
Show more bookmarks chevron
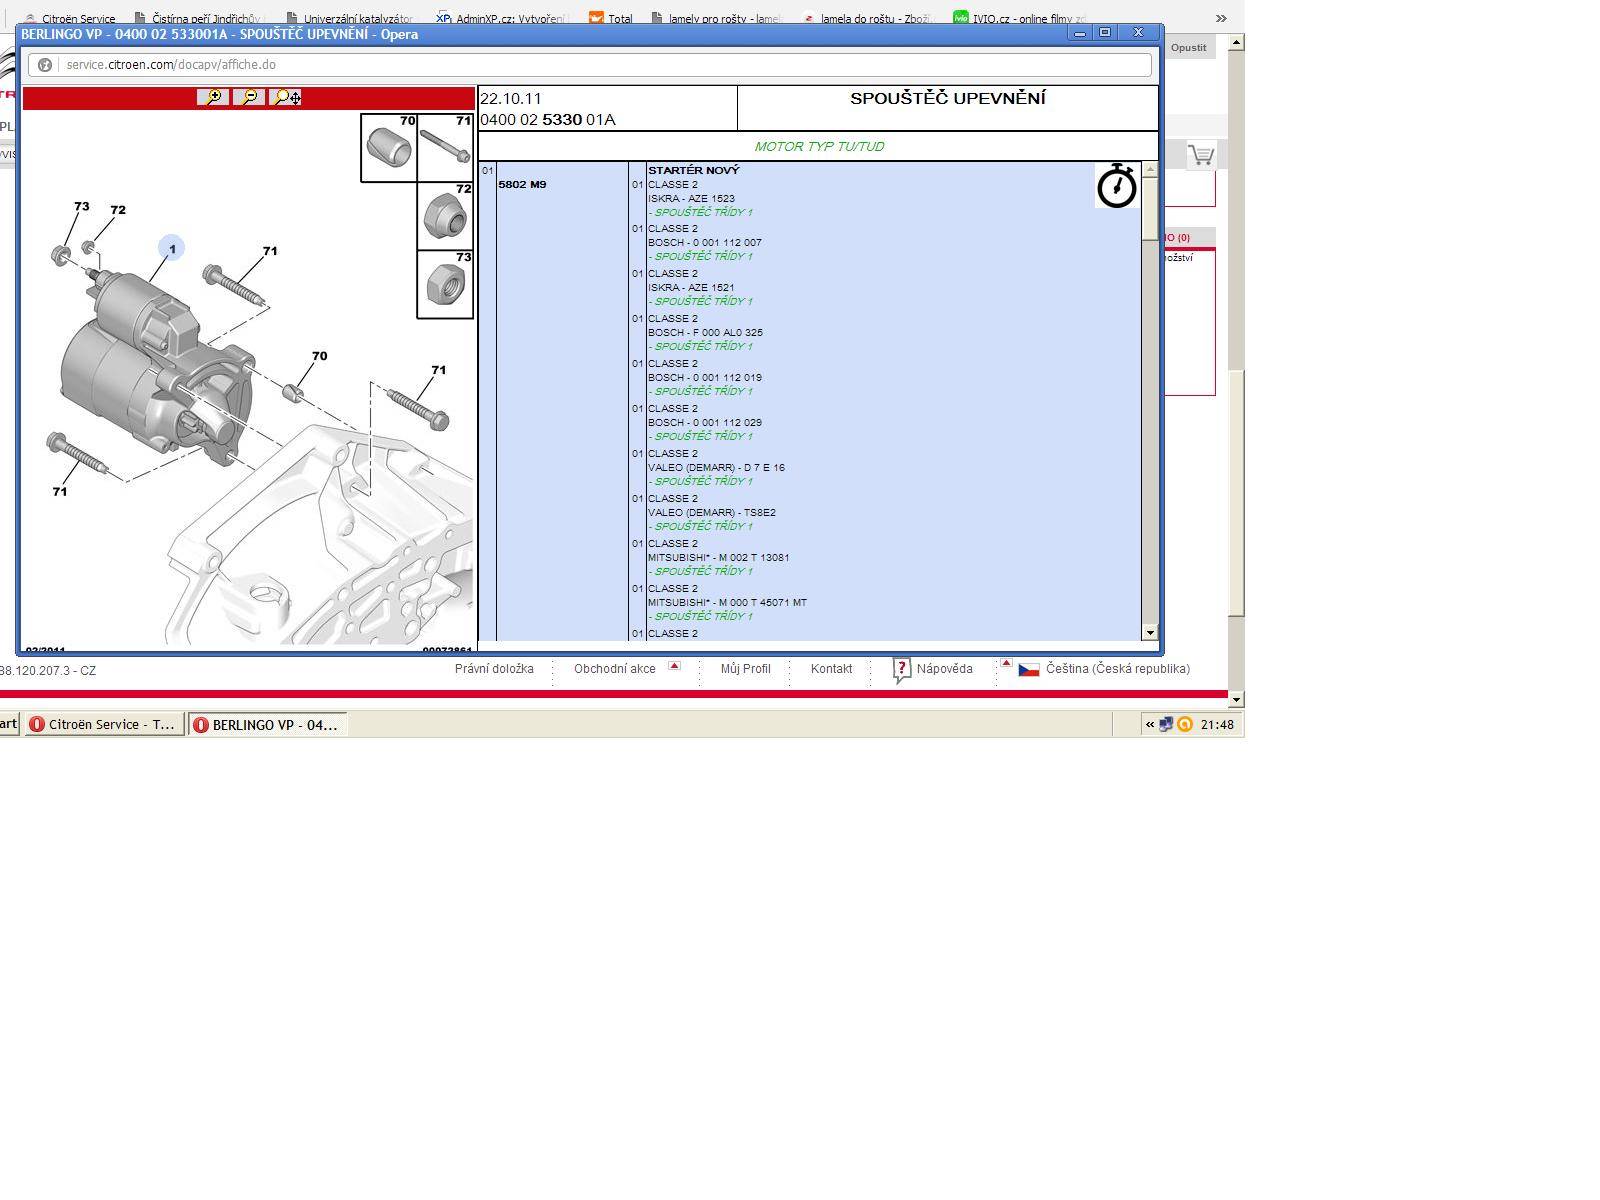(x=1221, y=18)
